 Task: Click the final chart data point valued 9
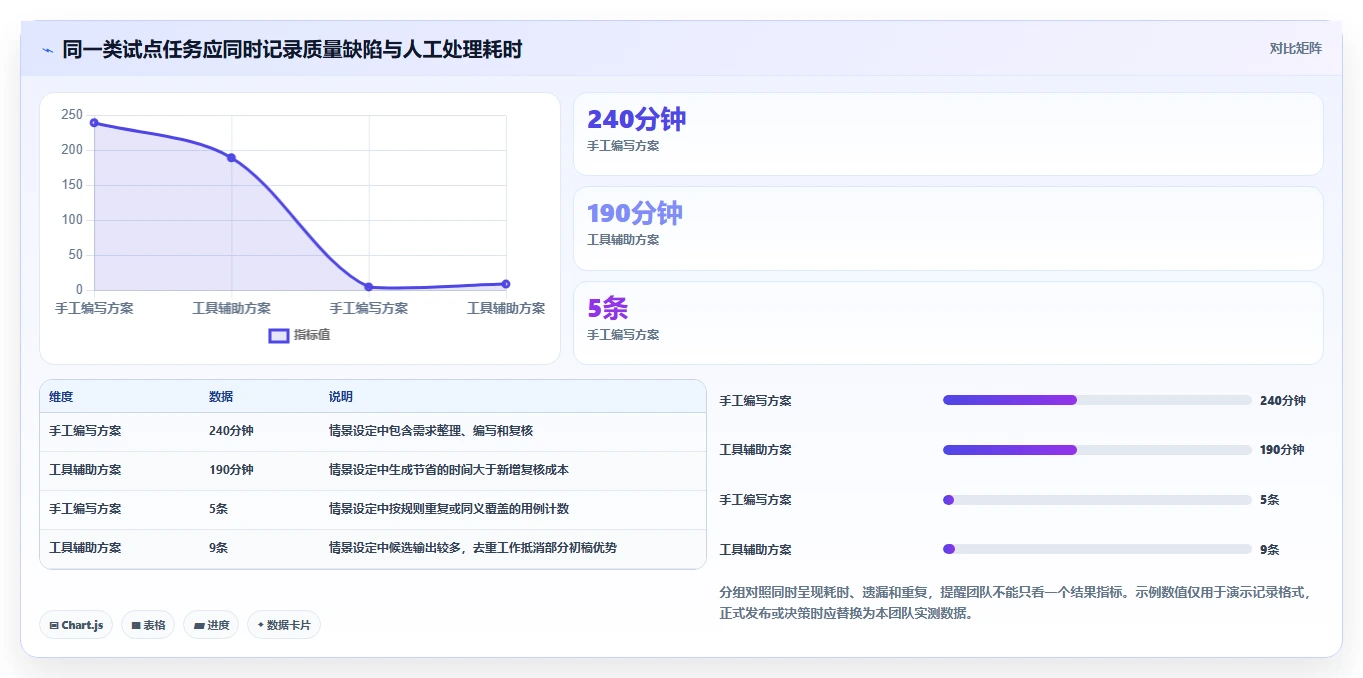(x=506, y=284)
